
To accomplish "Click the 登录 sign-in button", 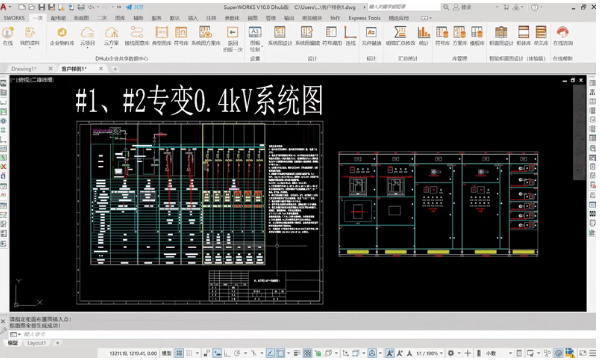I will (462, 7).
